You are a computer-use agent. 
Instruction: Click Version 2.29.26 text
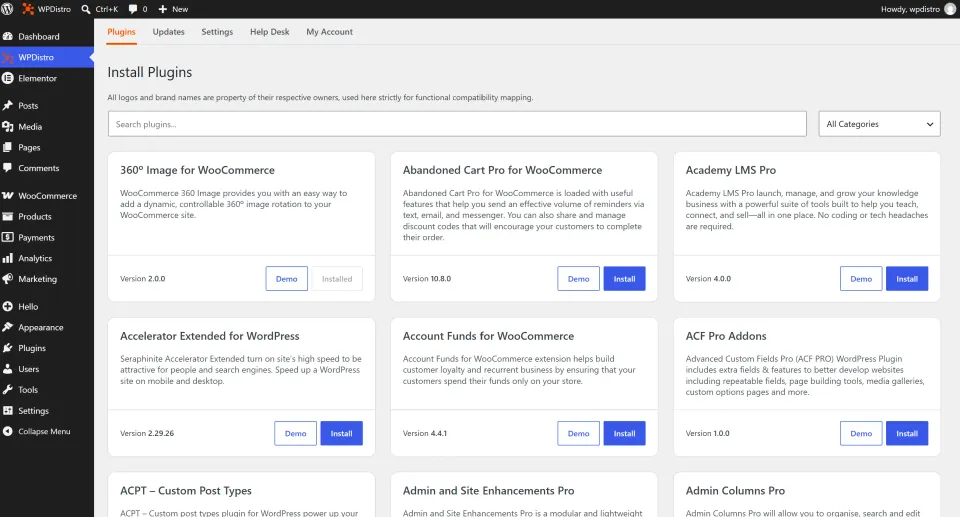pyautogui.click(x=147, y=433)
